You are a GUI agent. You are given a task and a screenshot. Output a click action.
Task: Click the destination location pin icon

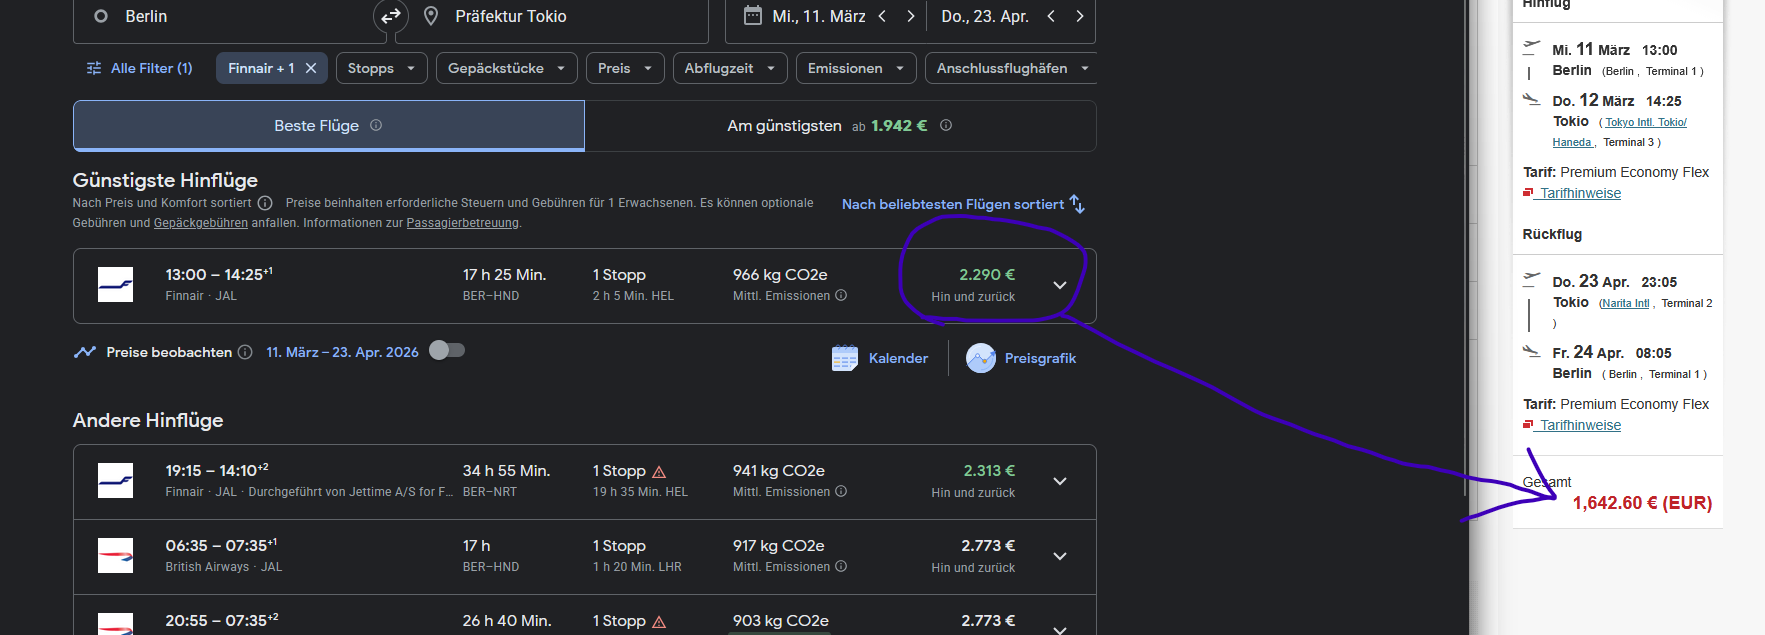click(431, 16)
